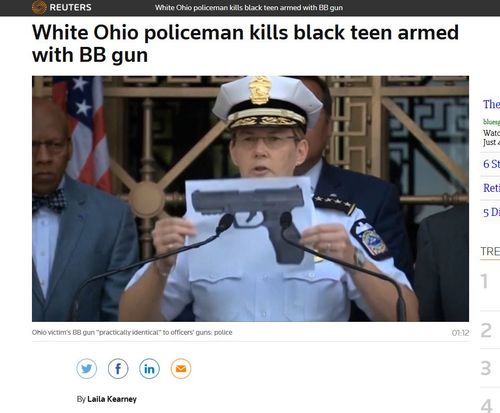The height and width of the screenshot is (413, 500).
Task: Open sidebar link starting with '6 St'
Action: point(491,164)
